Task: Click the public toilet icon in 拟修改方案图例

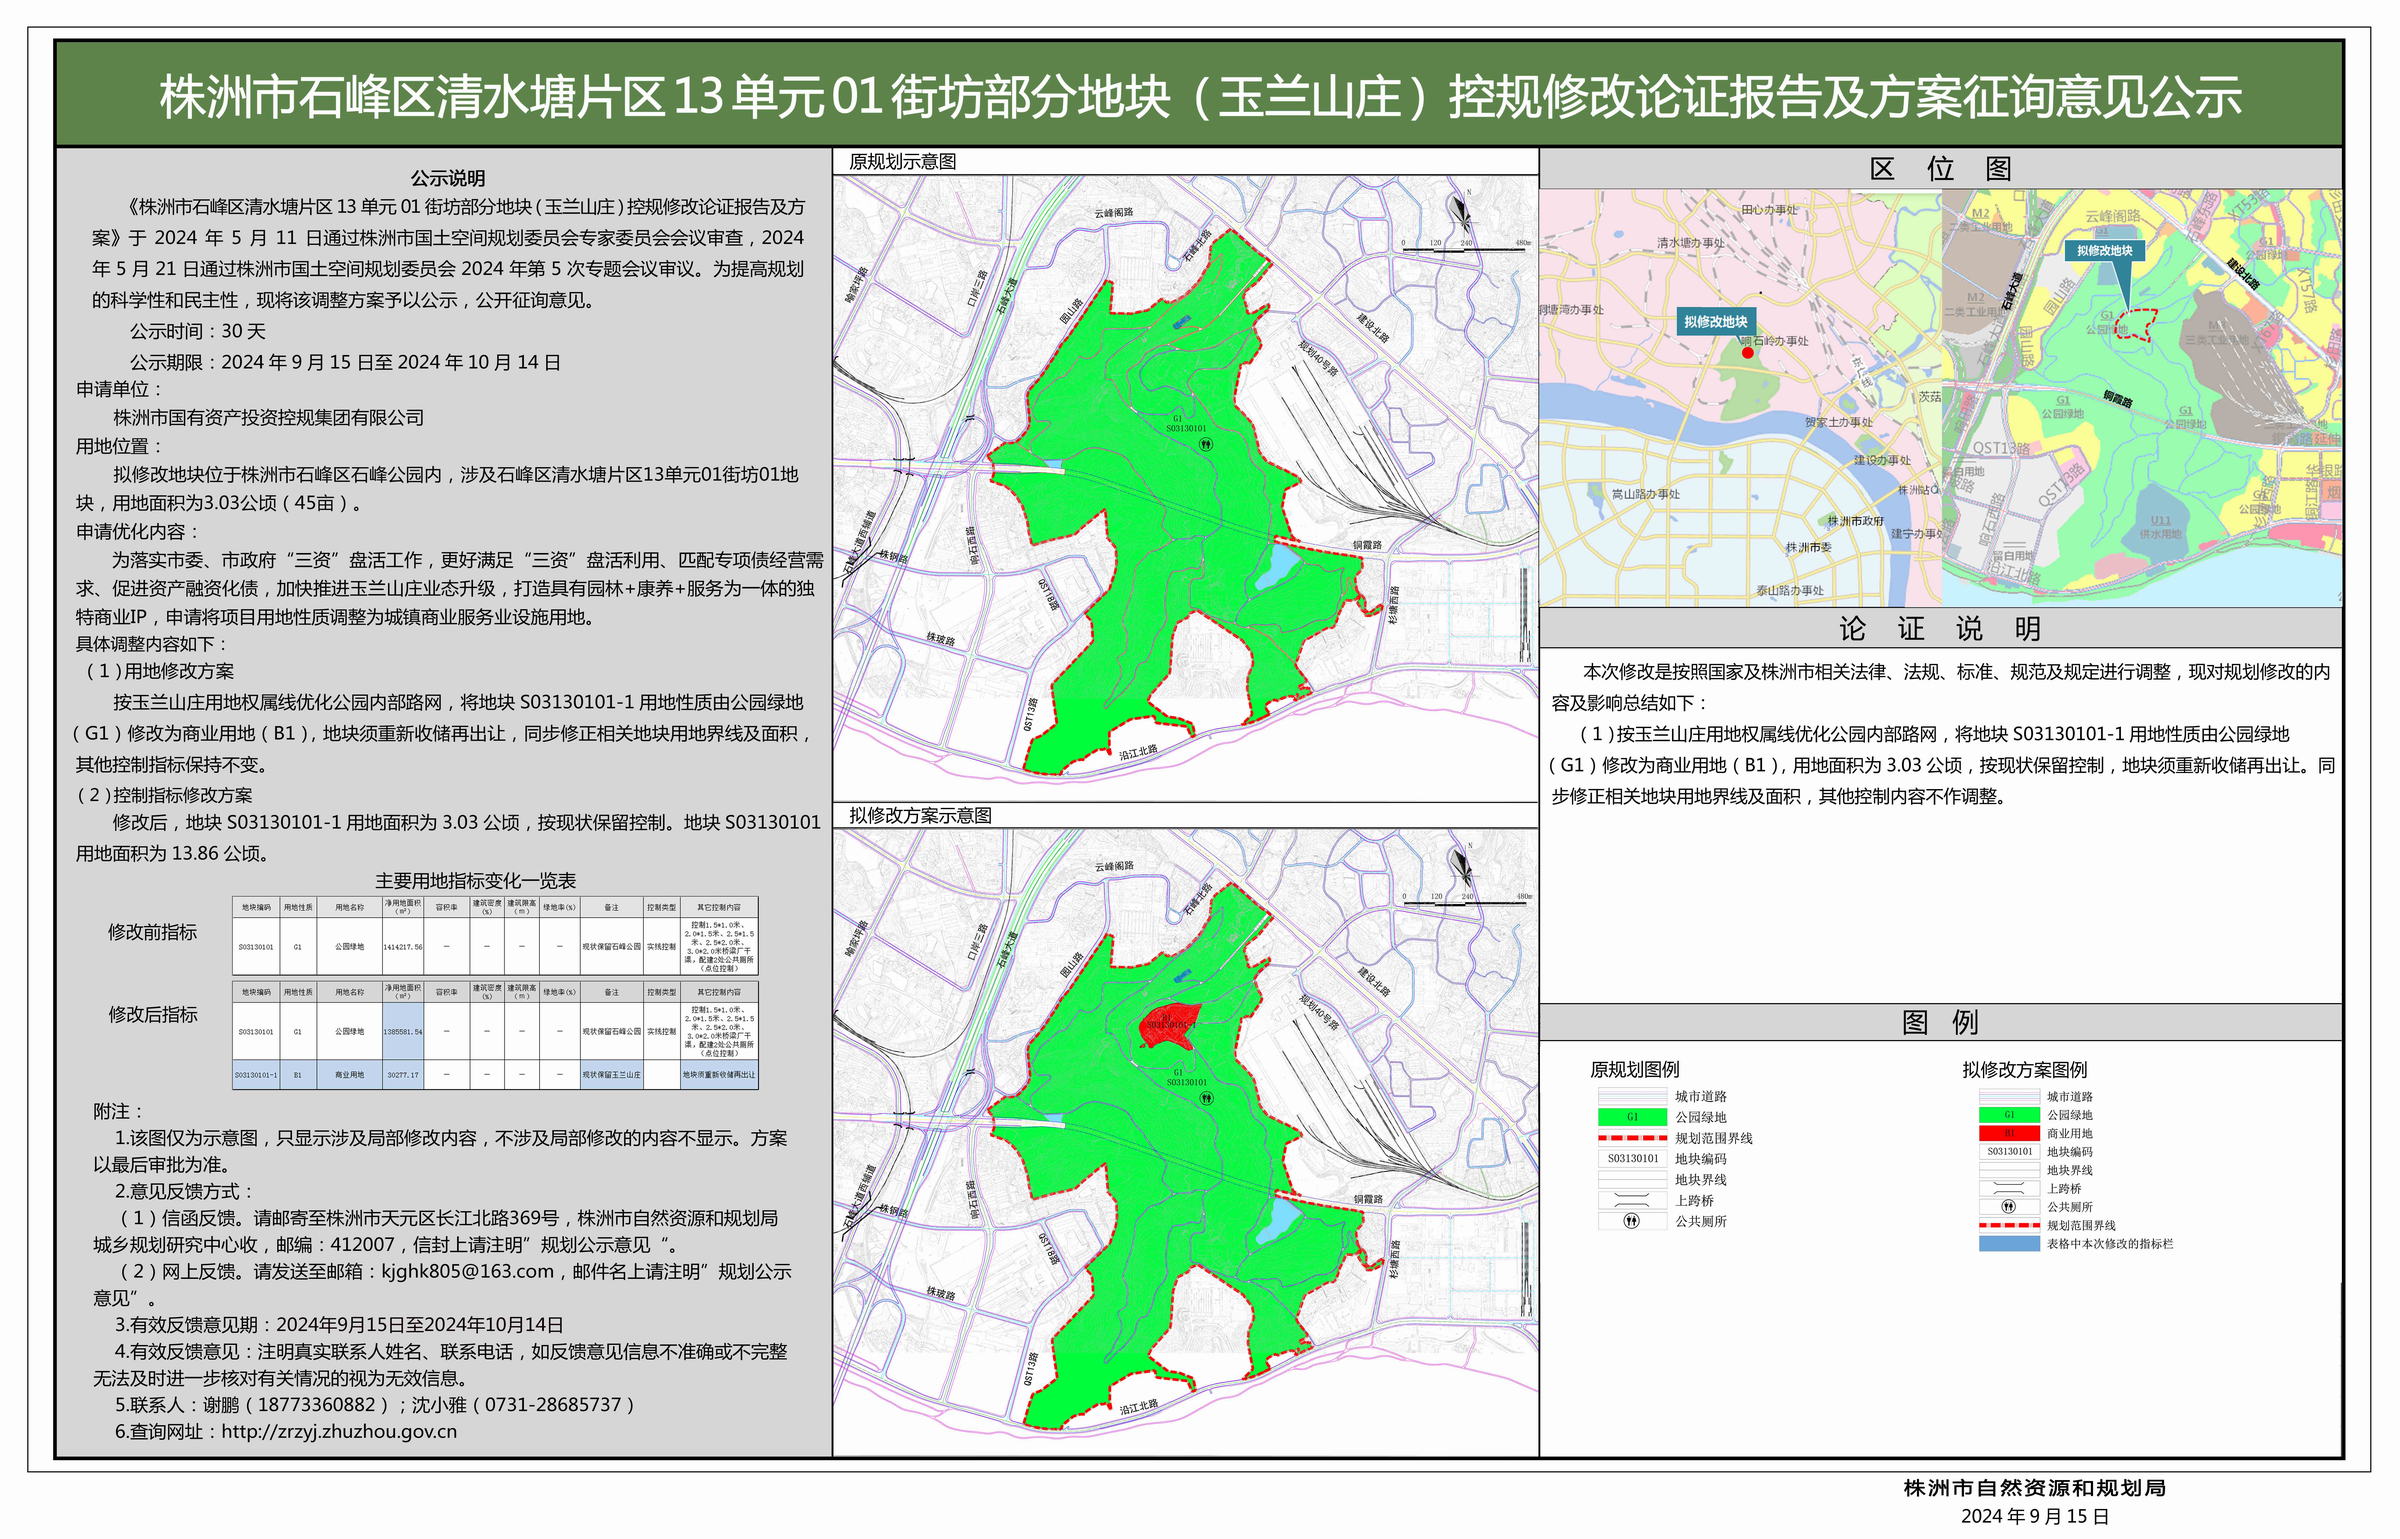Action: (x=2008, y=1207)
